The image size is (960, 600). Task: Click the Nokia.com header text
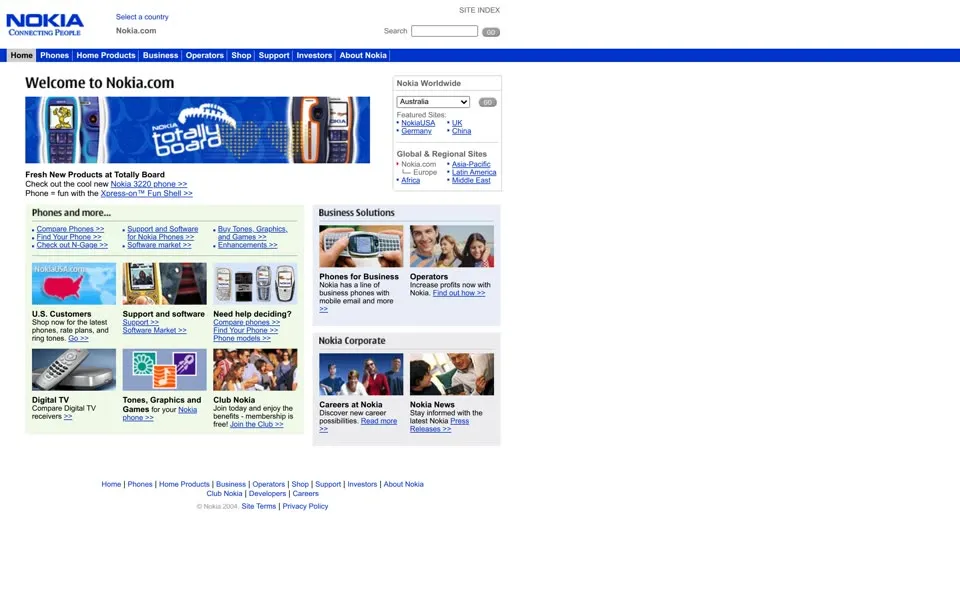pos(136,31)
